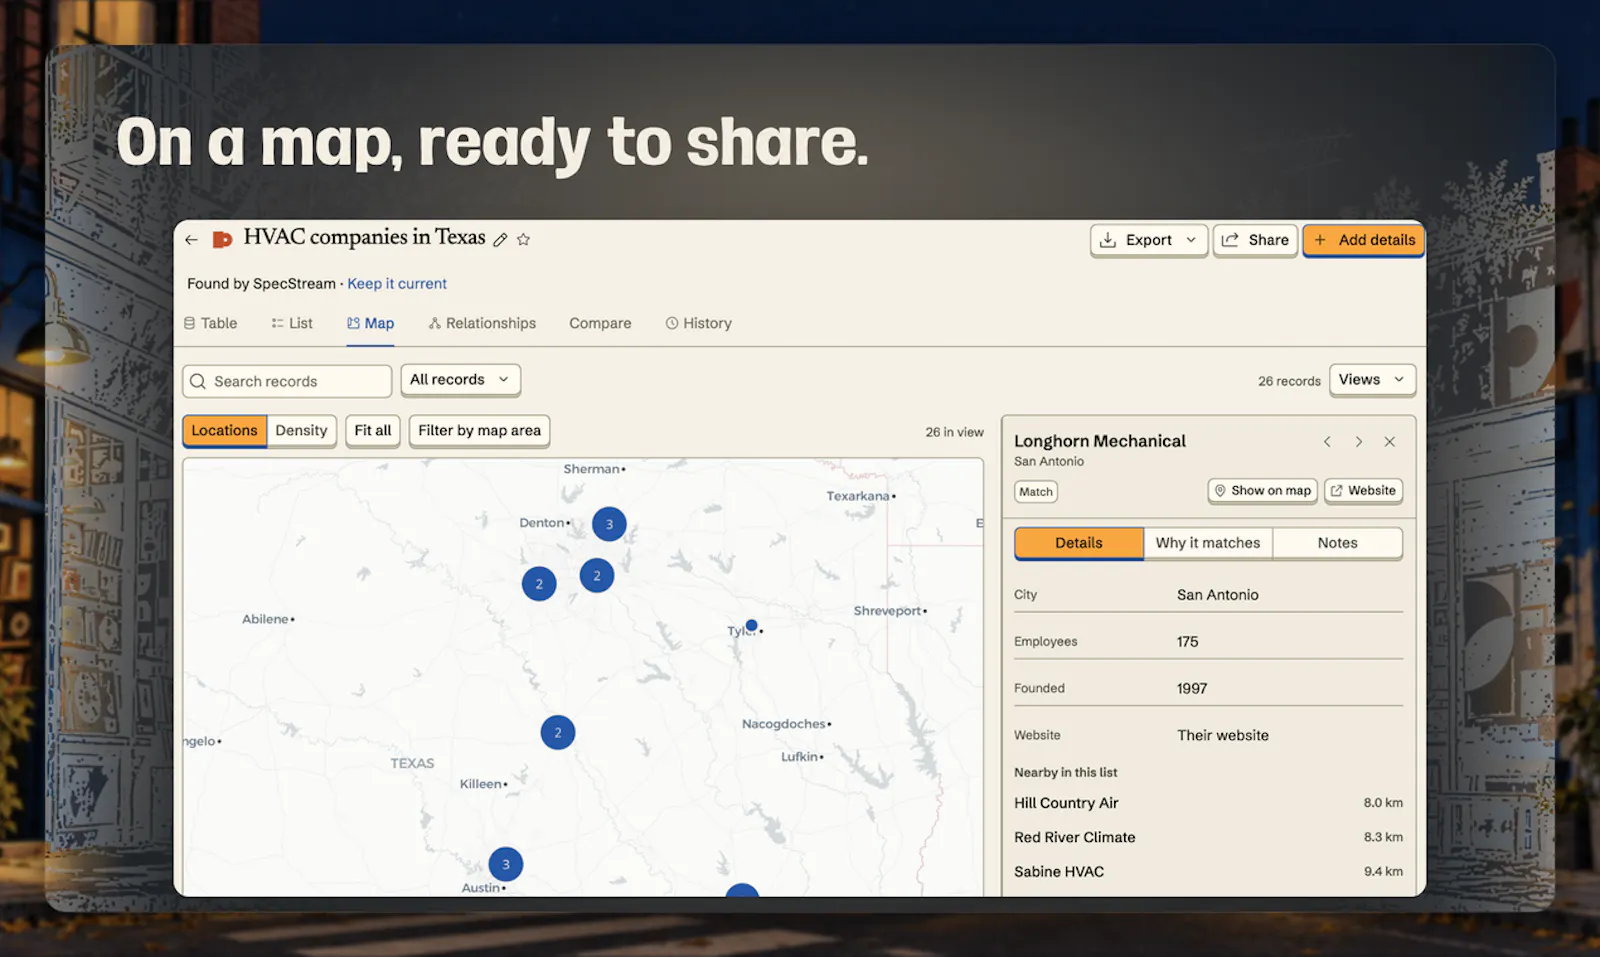Select the Details tab in record panel
1600x957 pixels.
(x=1079, y=543)
